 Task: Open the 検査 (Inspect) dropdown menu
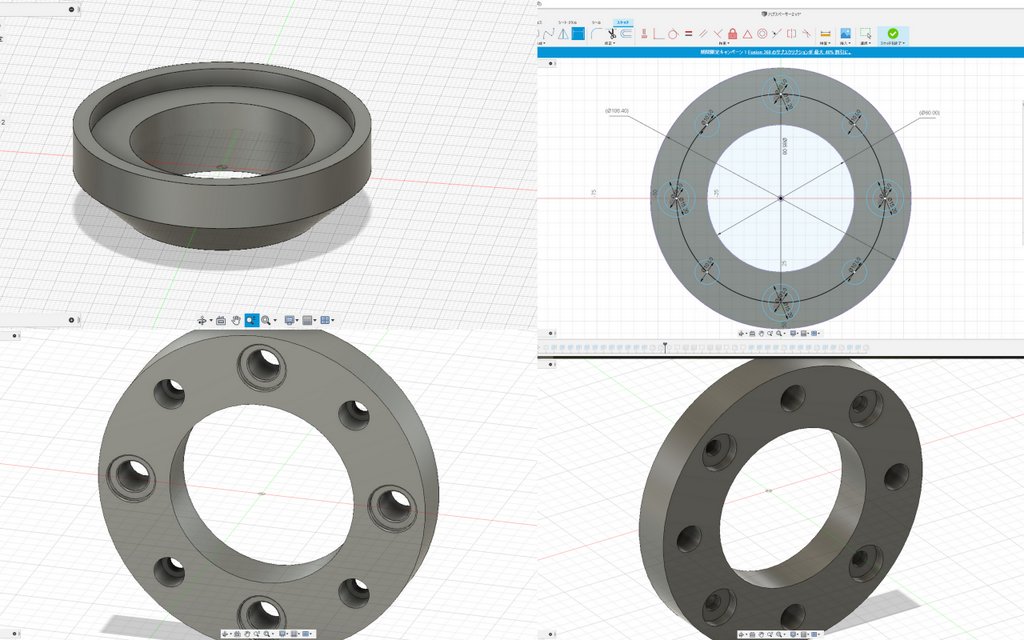[x=825, y=43]
